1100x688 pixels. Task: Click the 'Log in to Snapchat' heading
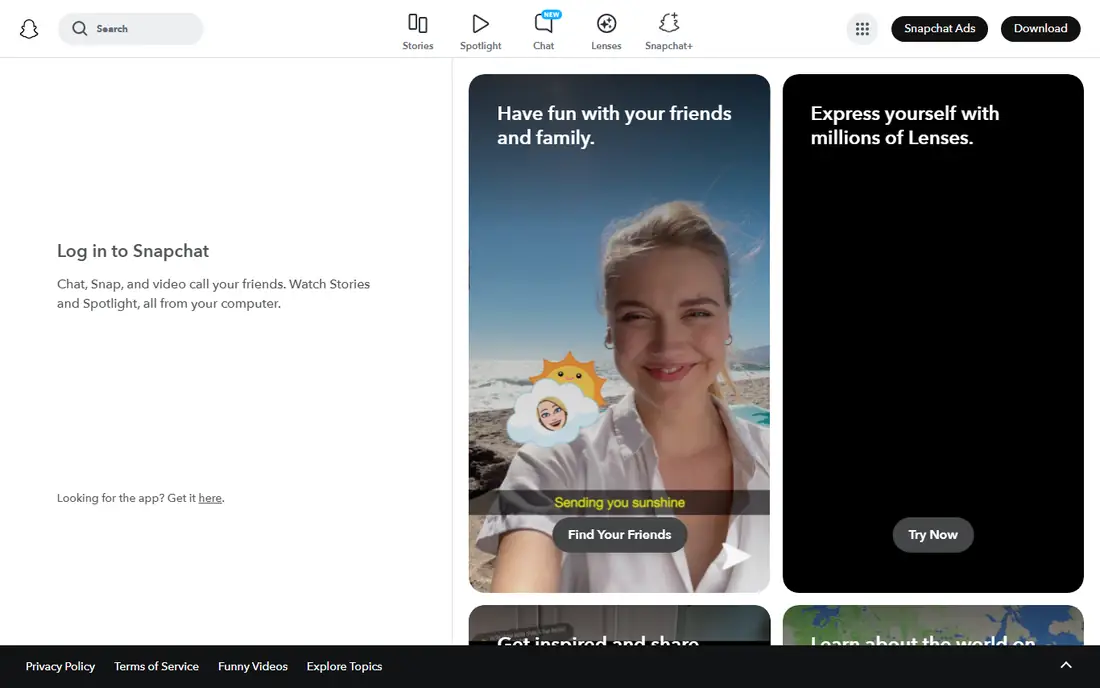tap(133, 251)
